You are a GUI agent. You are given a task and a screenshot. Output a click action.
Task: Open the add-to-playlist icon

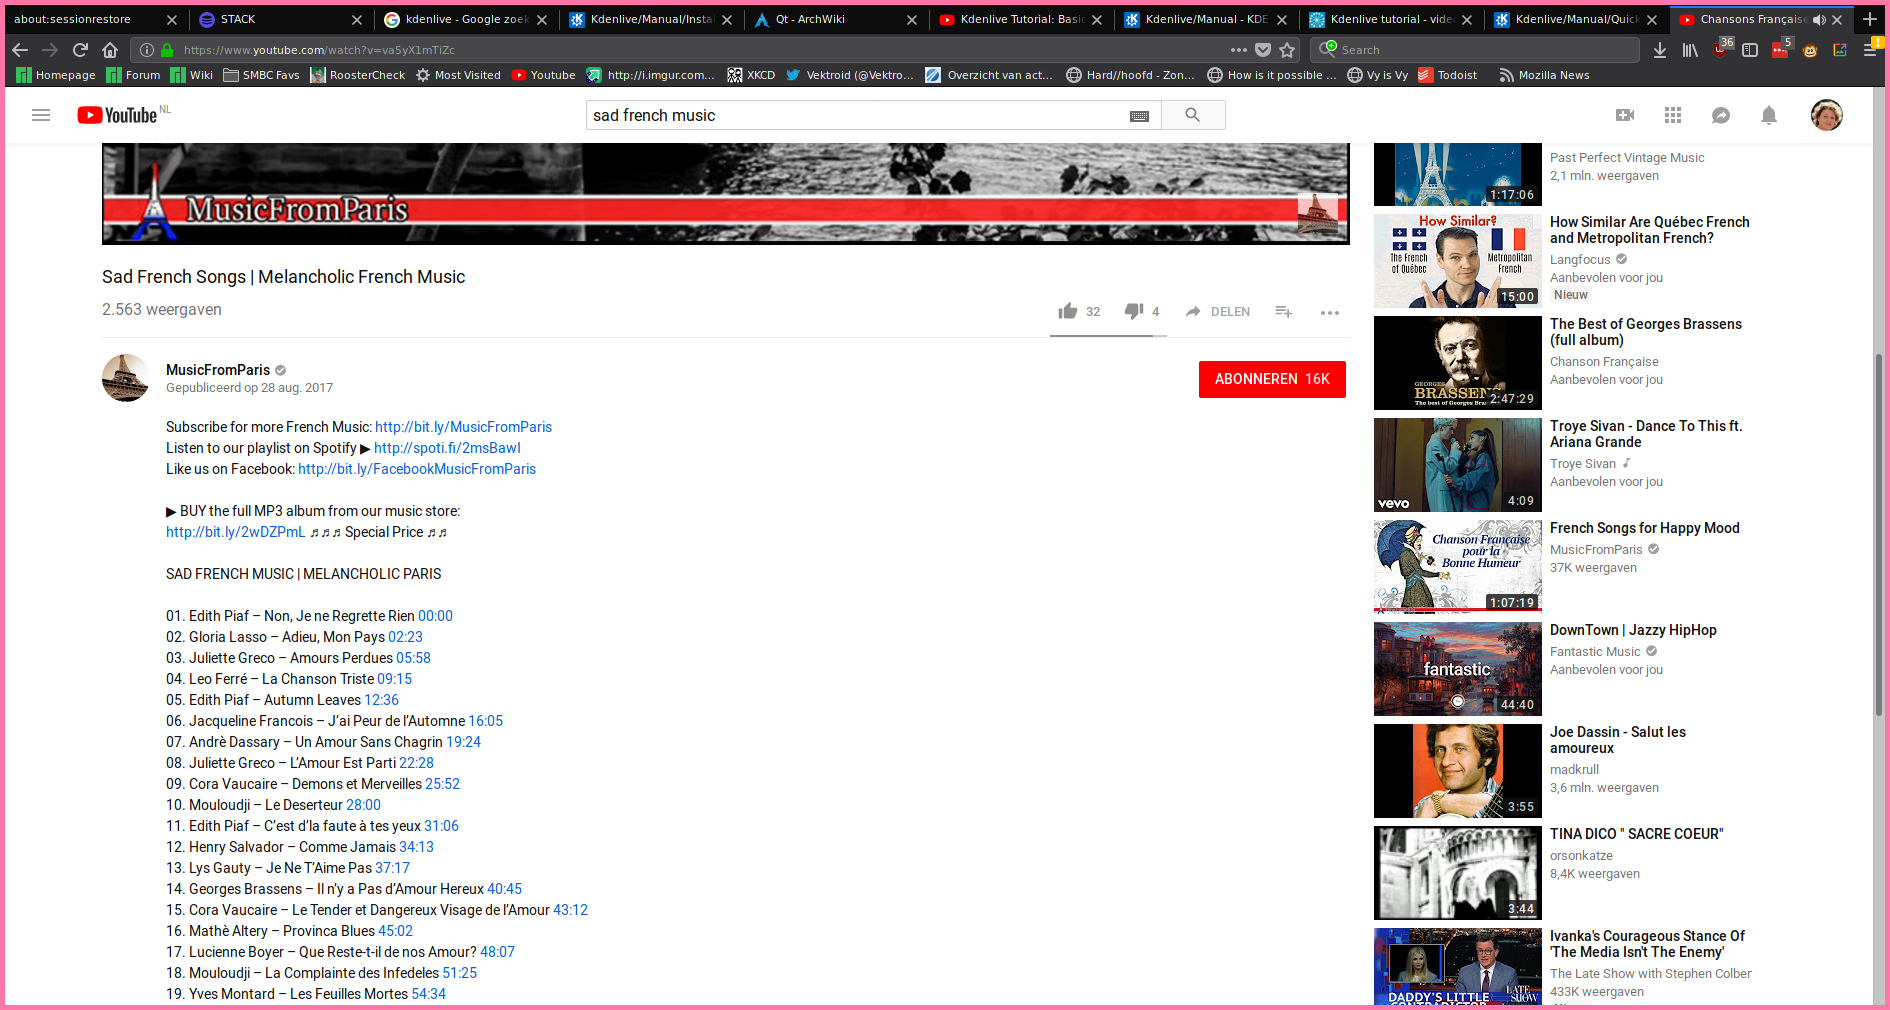1284,312
